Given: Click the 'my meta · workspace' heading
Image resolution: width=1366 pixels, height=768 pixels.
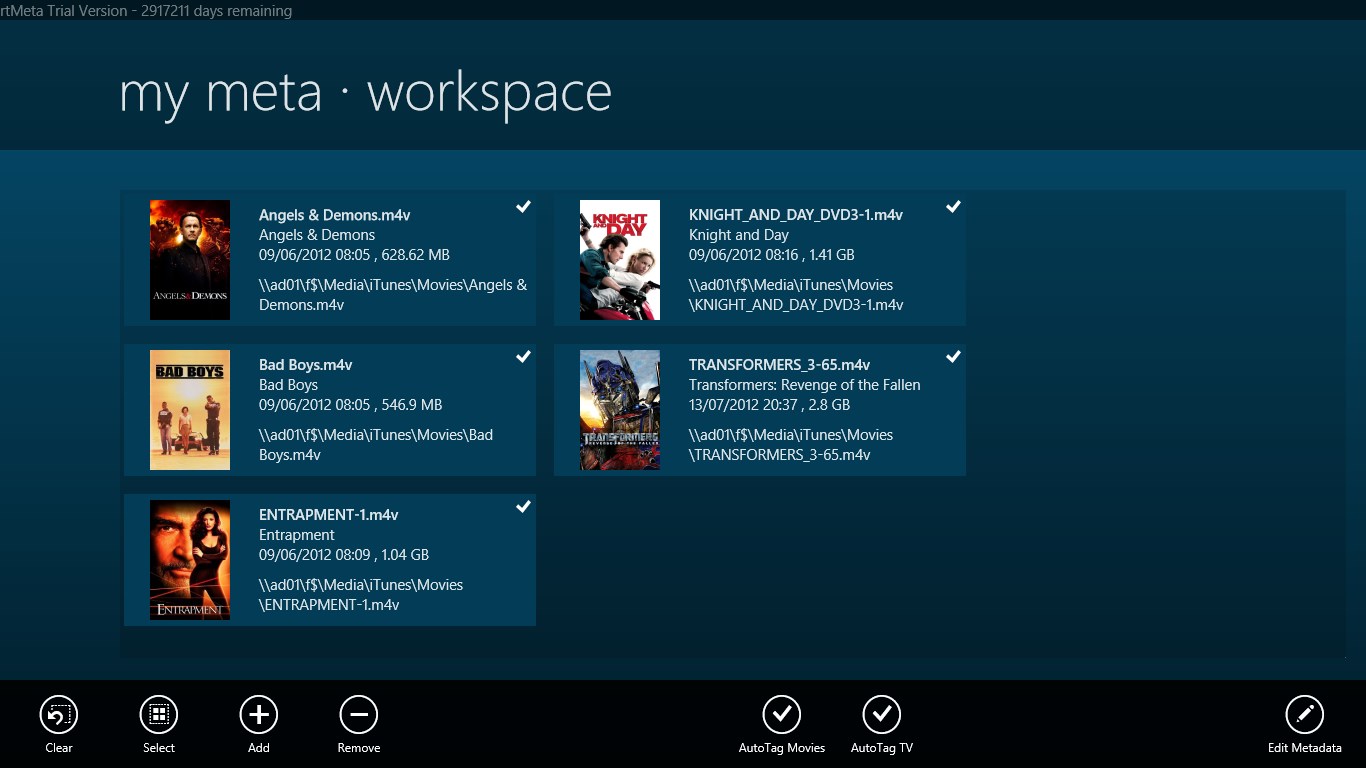Looking at the screenshot, I should point(364,92).
